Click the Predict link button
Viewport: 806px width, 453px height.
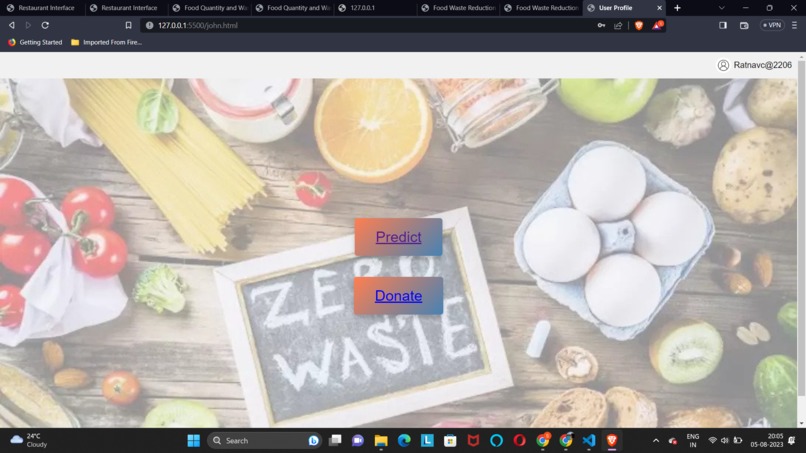pos(398,237)
